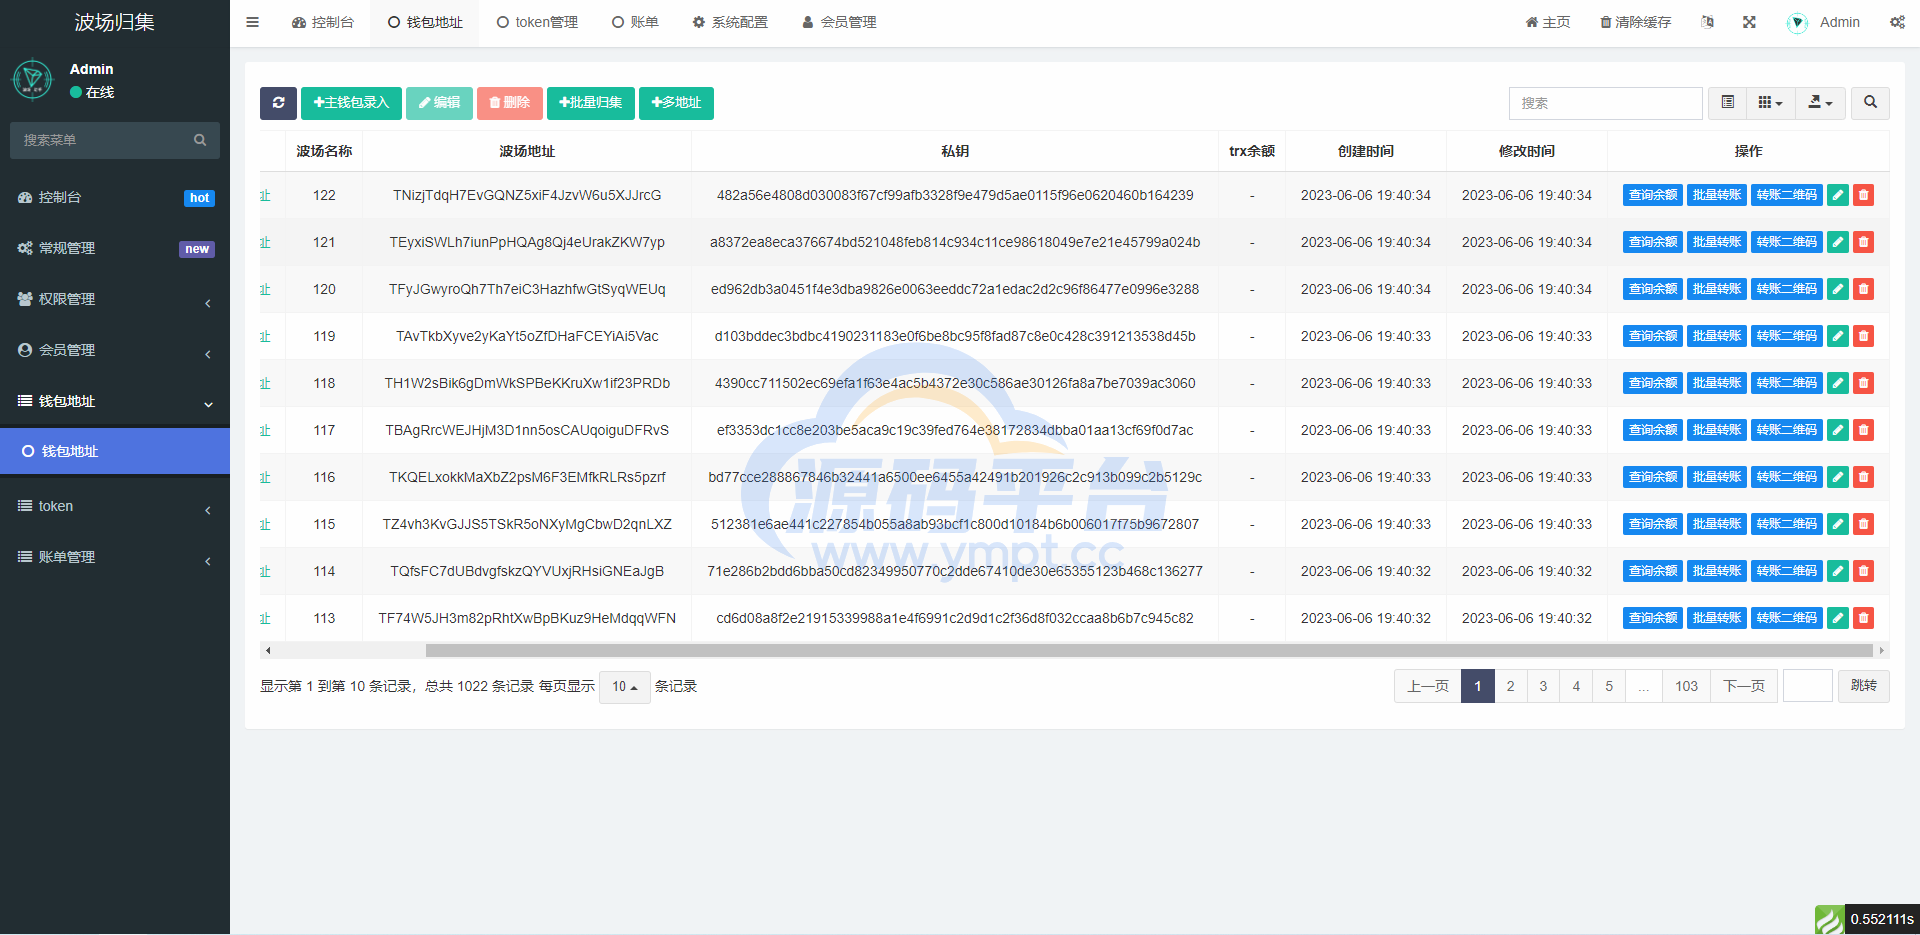
Task: Toggle card view icon in table toolbar
Action: pos(1727,103)
